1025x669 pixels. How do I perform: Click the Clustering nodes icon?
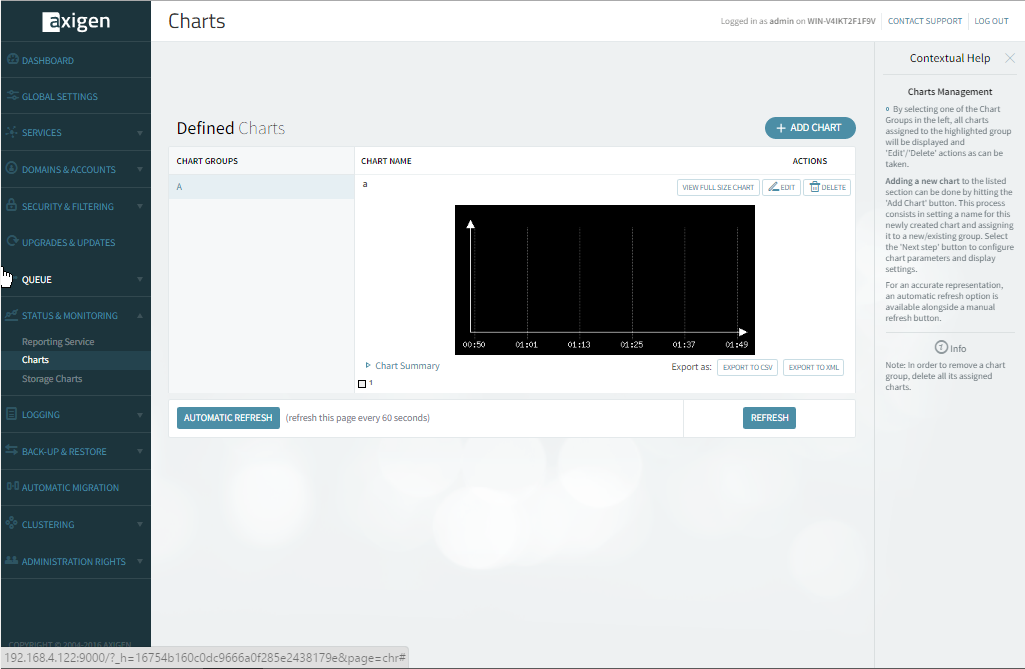pos(13,524)
